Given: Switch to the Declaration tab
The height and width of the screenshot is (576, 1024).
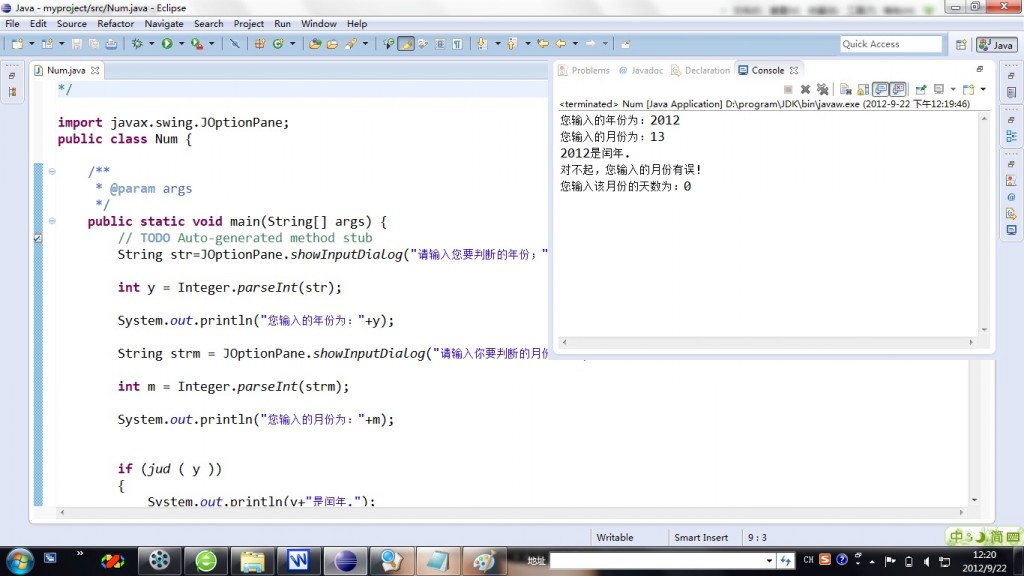Looking at the screenshot, I should 701,70.
